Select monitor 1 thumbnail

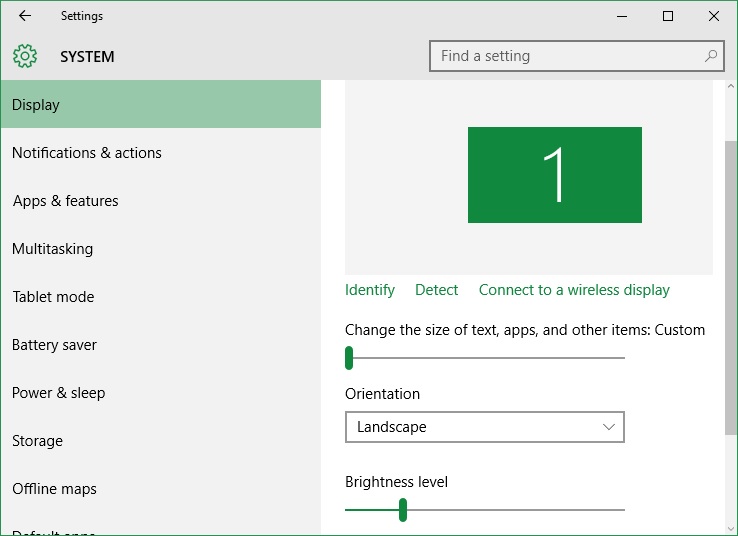click(x=554, y=175)
